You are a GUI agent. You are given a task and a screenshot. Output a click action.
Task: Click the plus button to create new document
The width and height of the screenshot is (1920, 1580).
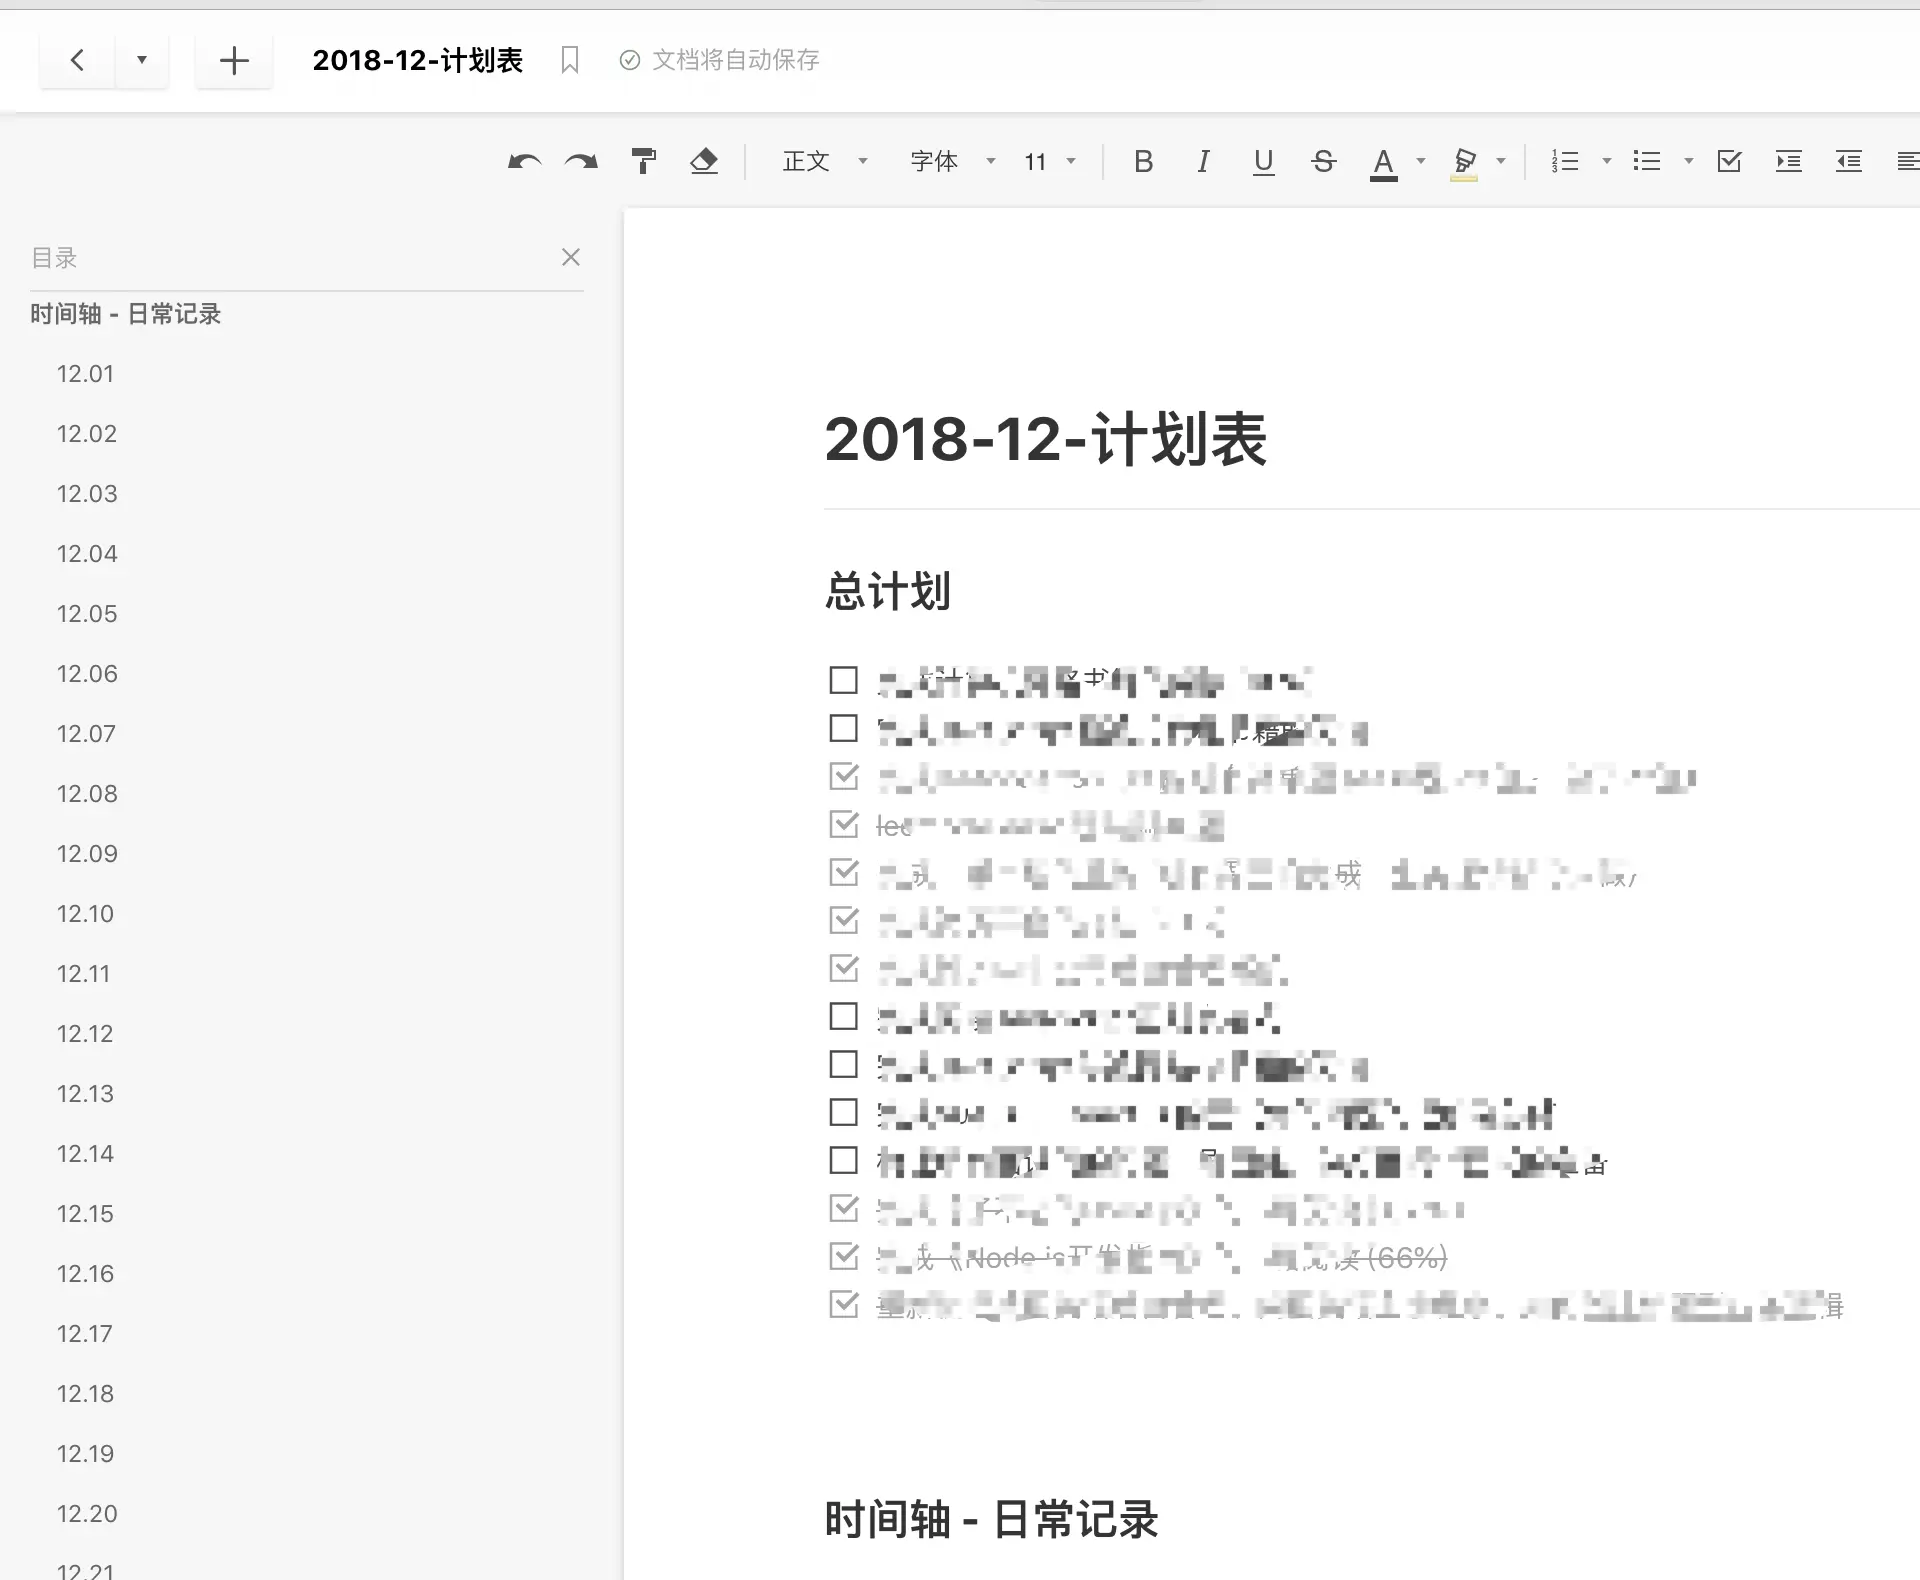[234, 61]
